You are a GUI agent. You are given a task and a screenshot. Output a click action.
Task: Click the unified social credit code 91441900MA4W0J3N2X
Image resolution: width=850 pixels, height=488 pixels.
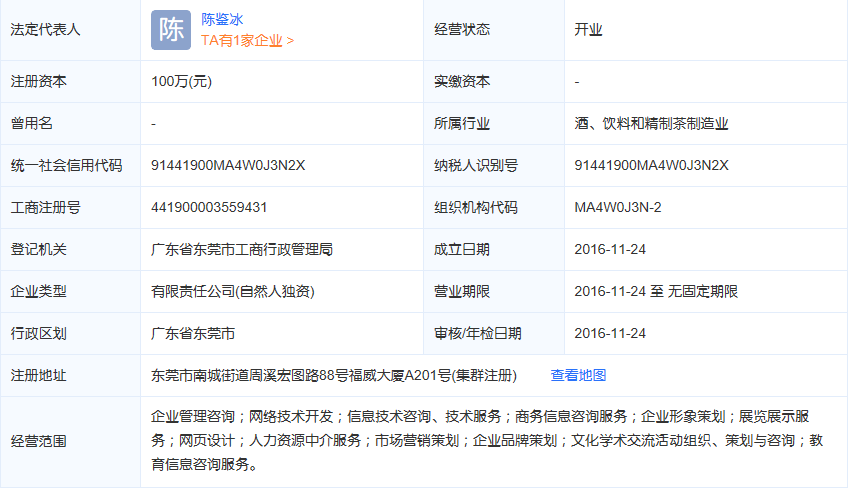pyautogui.click(x=228, y=165)
